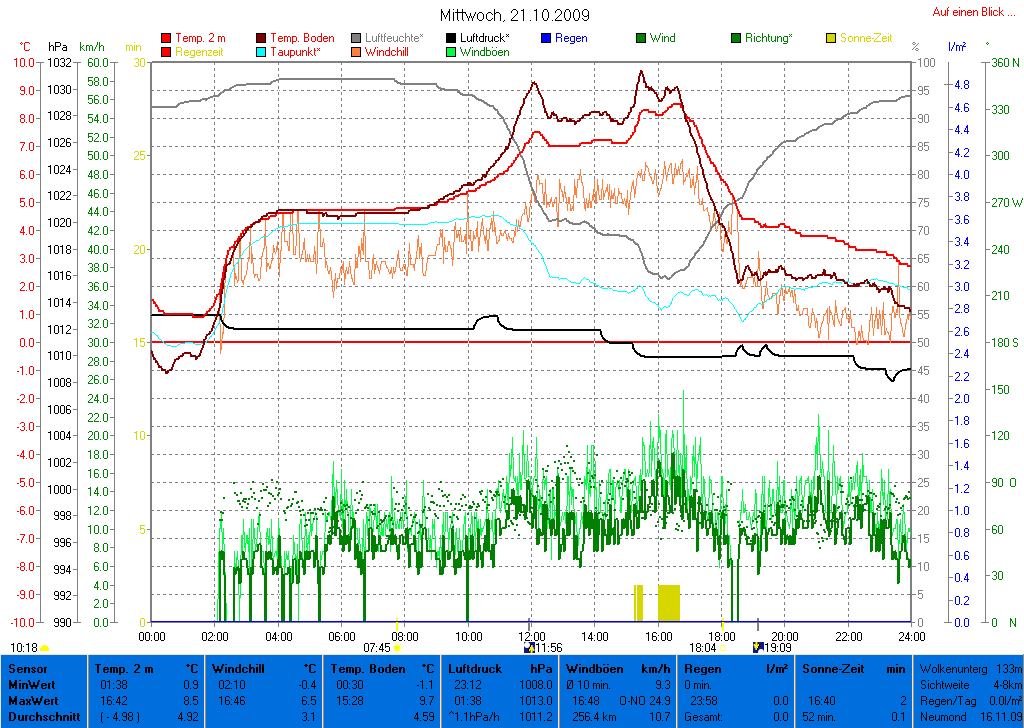1024x728 pixels.
Task: Click the chart title Mittwoch, 21.10.2009
Action: pyautogui.click(x=514, y=16)
